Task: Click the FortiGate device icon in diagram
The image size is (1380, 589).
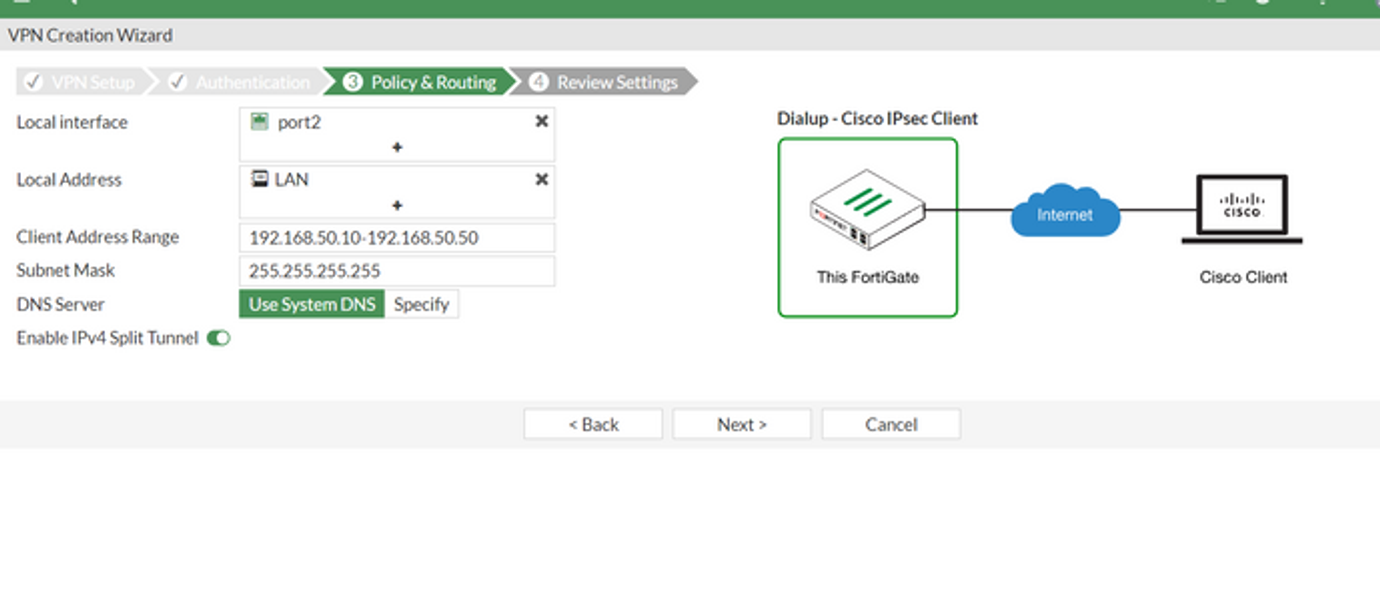Action: pos(866,210)
